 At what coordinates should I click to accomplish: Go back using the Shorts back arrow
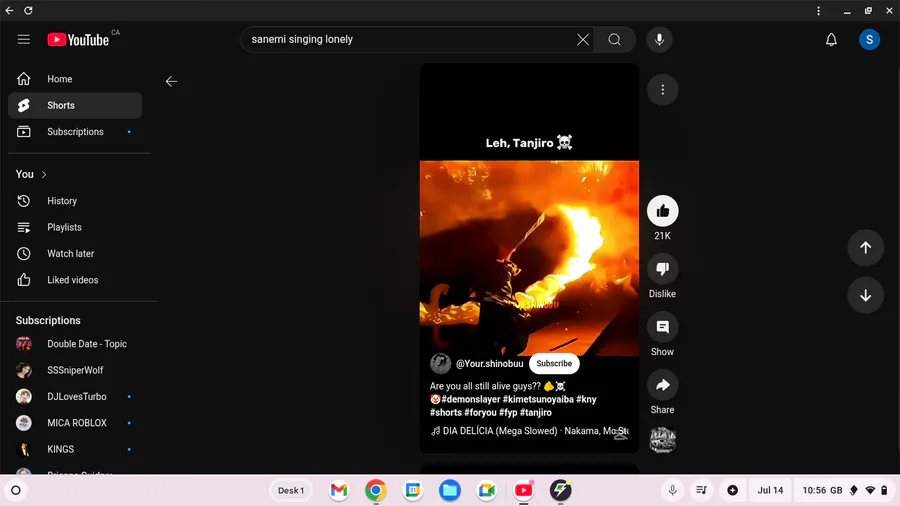point(171,81)
